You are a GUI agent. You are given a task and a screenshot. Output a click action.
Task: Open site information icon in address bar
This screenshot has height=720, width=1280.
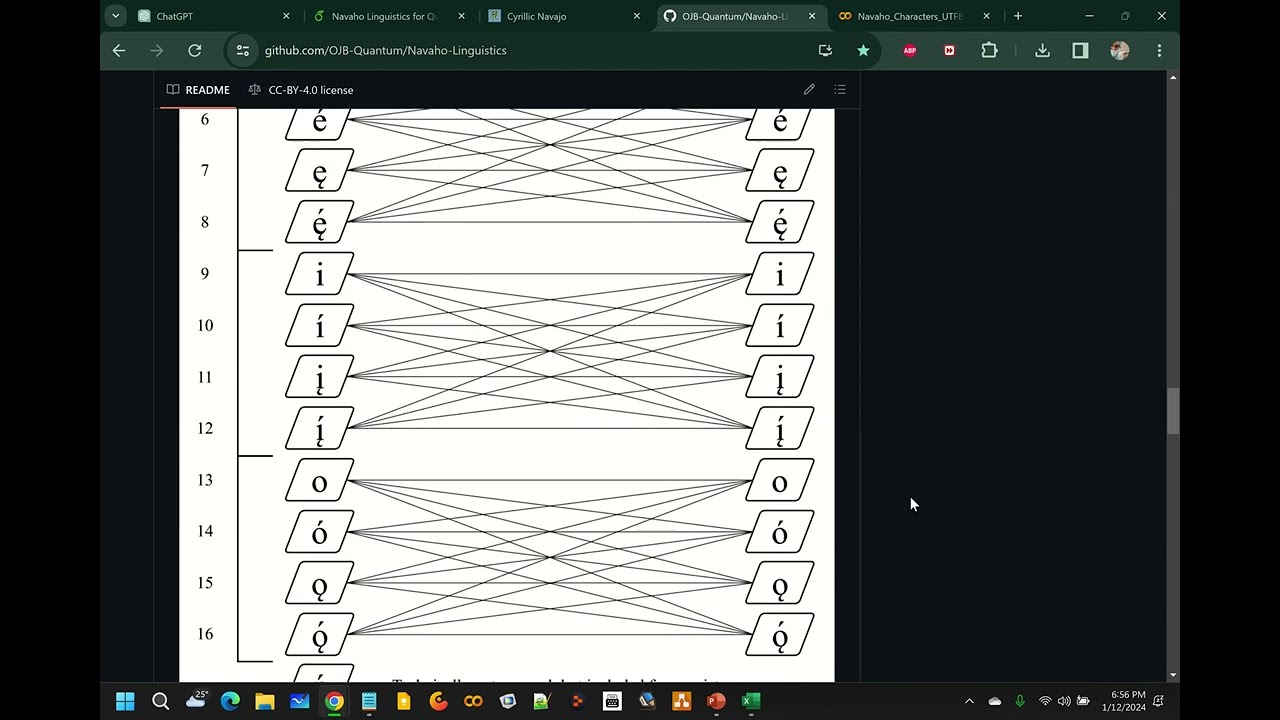point(242,50)
